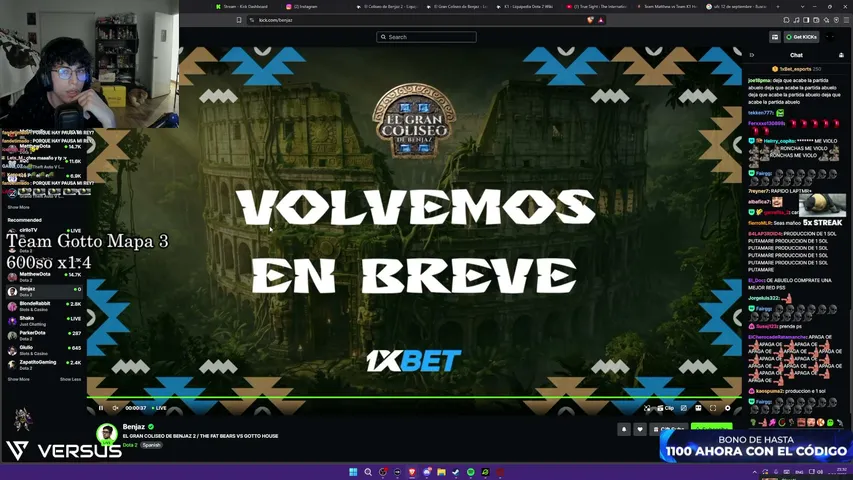Expand Following list Show More above Recommended

pos(18,207)
